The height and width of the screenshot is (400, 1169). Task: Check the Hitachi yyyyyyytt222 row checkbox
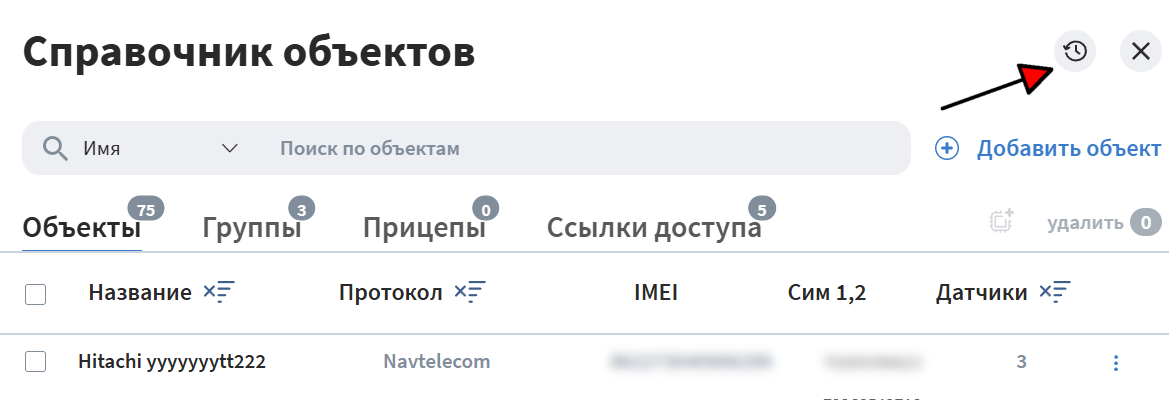[x=35, y=362]
